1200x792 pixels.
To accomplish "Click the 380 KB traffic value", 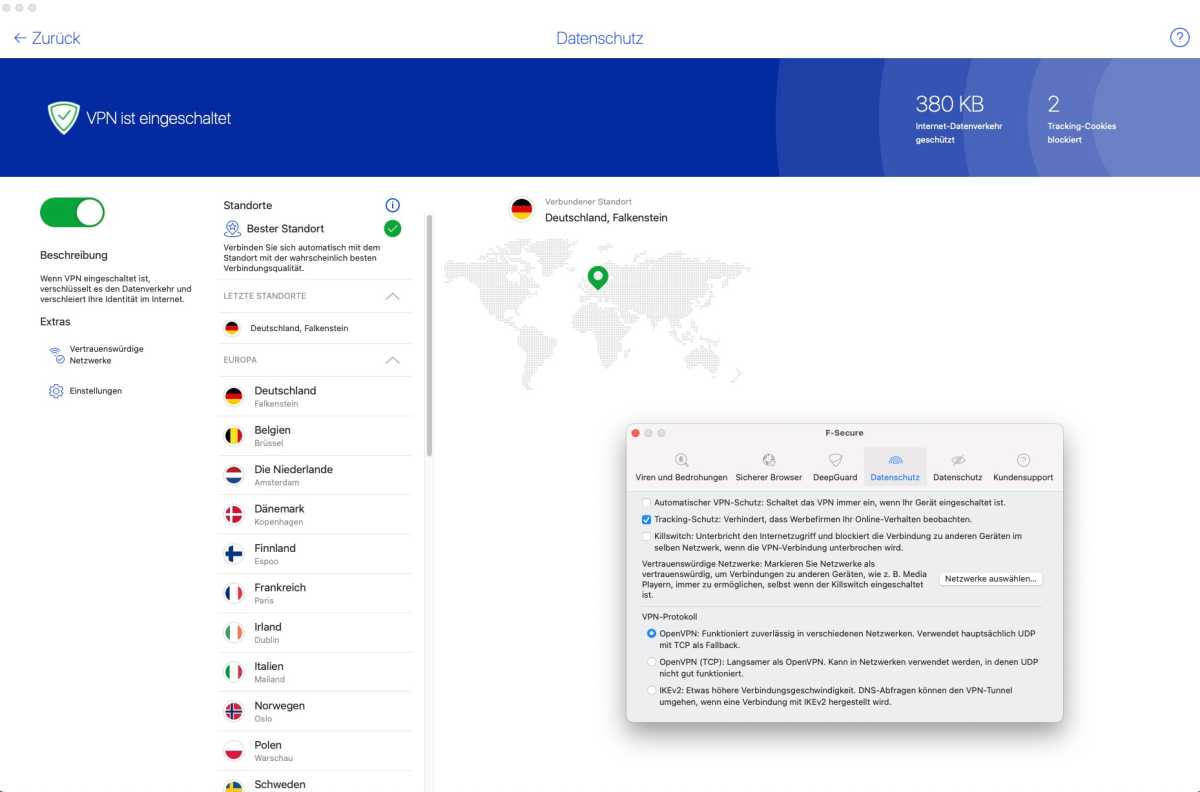I will pyautogui.click(x=949, y=104).
